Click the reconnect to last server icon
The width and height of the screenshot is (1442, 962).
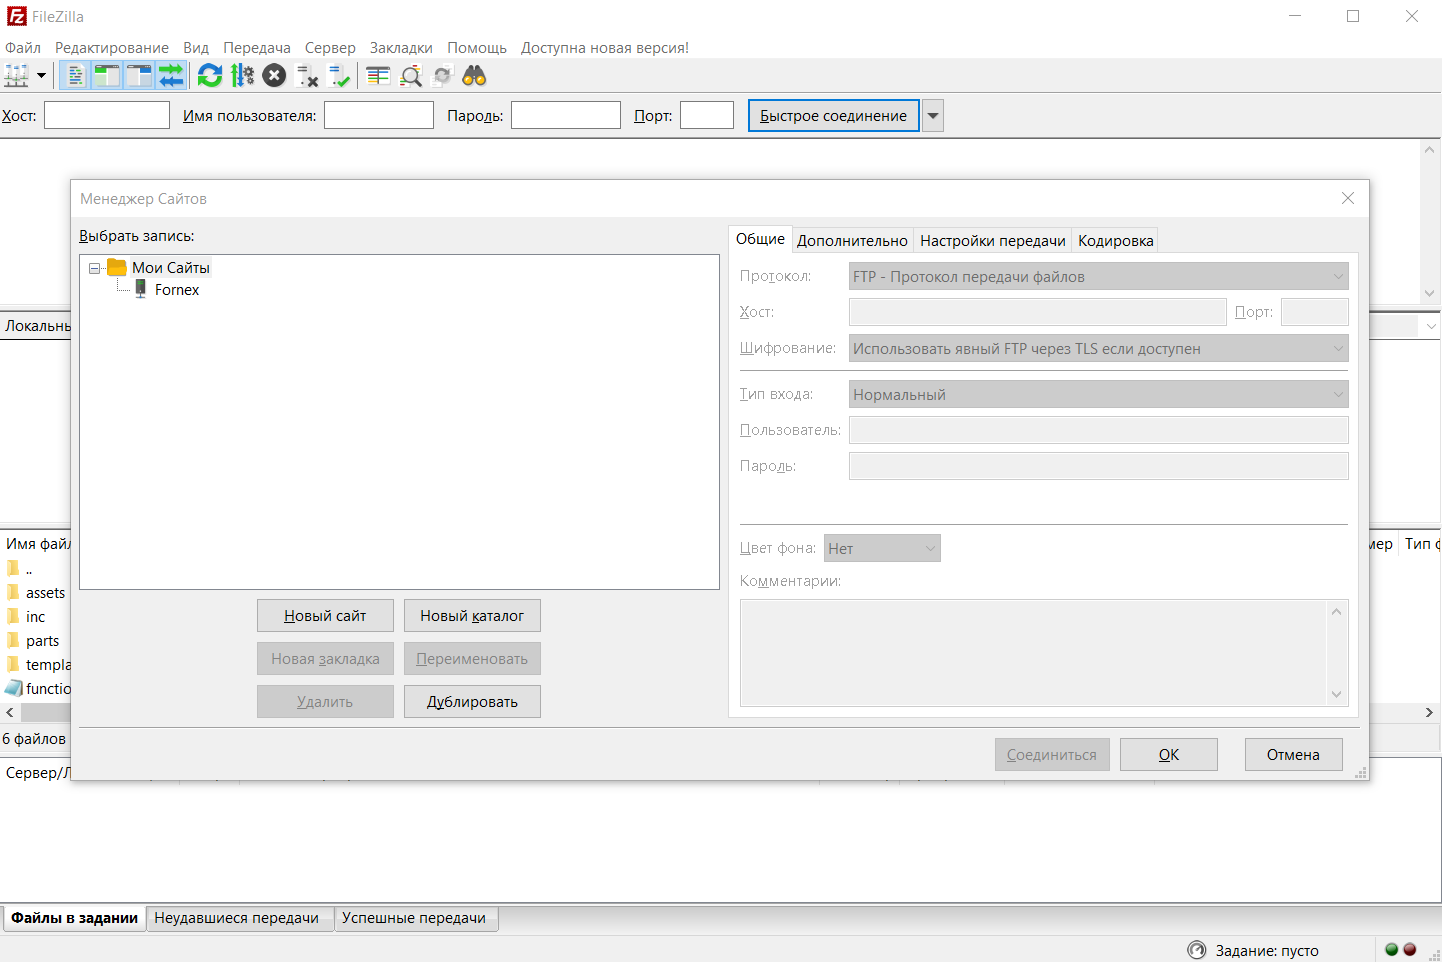click(x=339, y=76)
